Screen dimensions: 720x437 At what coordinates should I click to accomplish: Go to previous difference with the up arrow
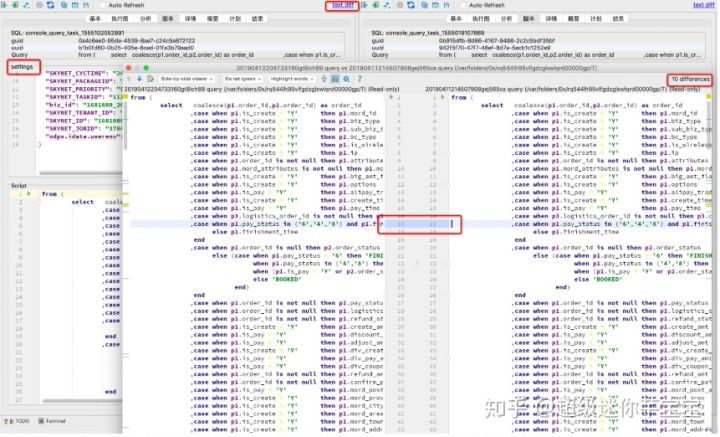coord(129,79)
